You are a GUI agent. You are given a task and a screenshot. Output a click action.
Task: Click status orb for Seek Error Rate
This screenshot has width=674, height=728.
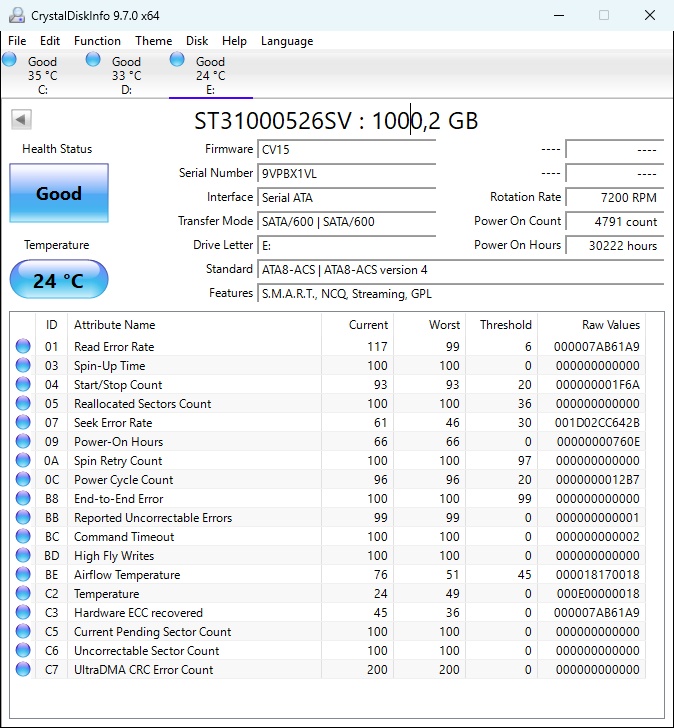(x=23, y=422)
